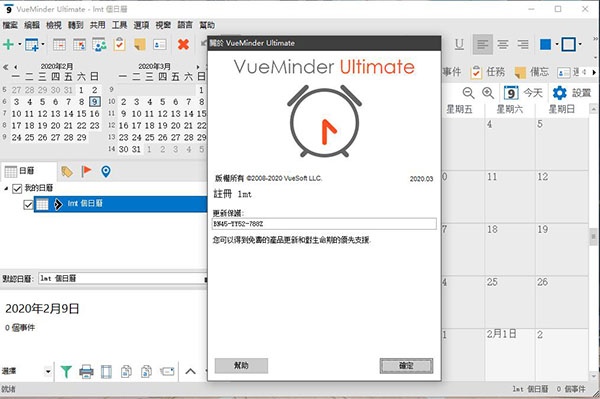Click the second copy documents icon
Image resolution: width=600 pixels, height=399 pixels.
(x=147, y=371)
